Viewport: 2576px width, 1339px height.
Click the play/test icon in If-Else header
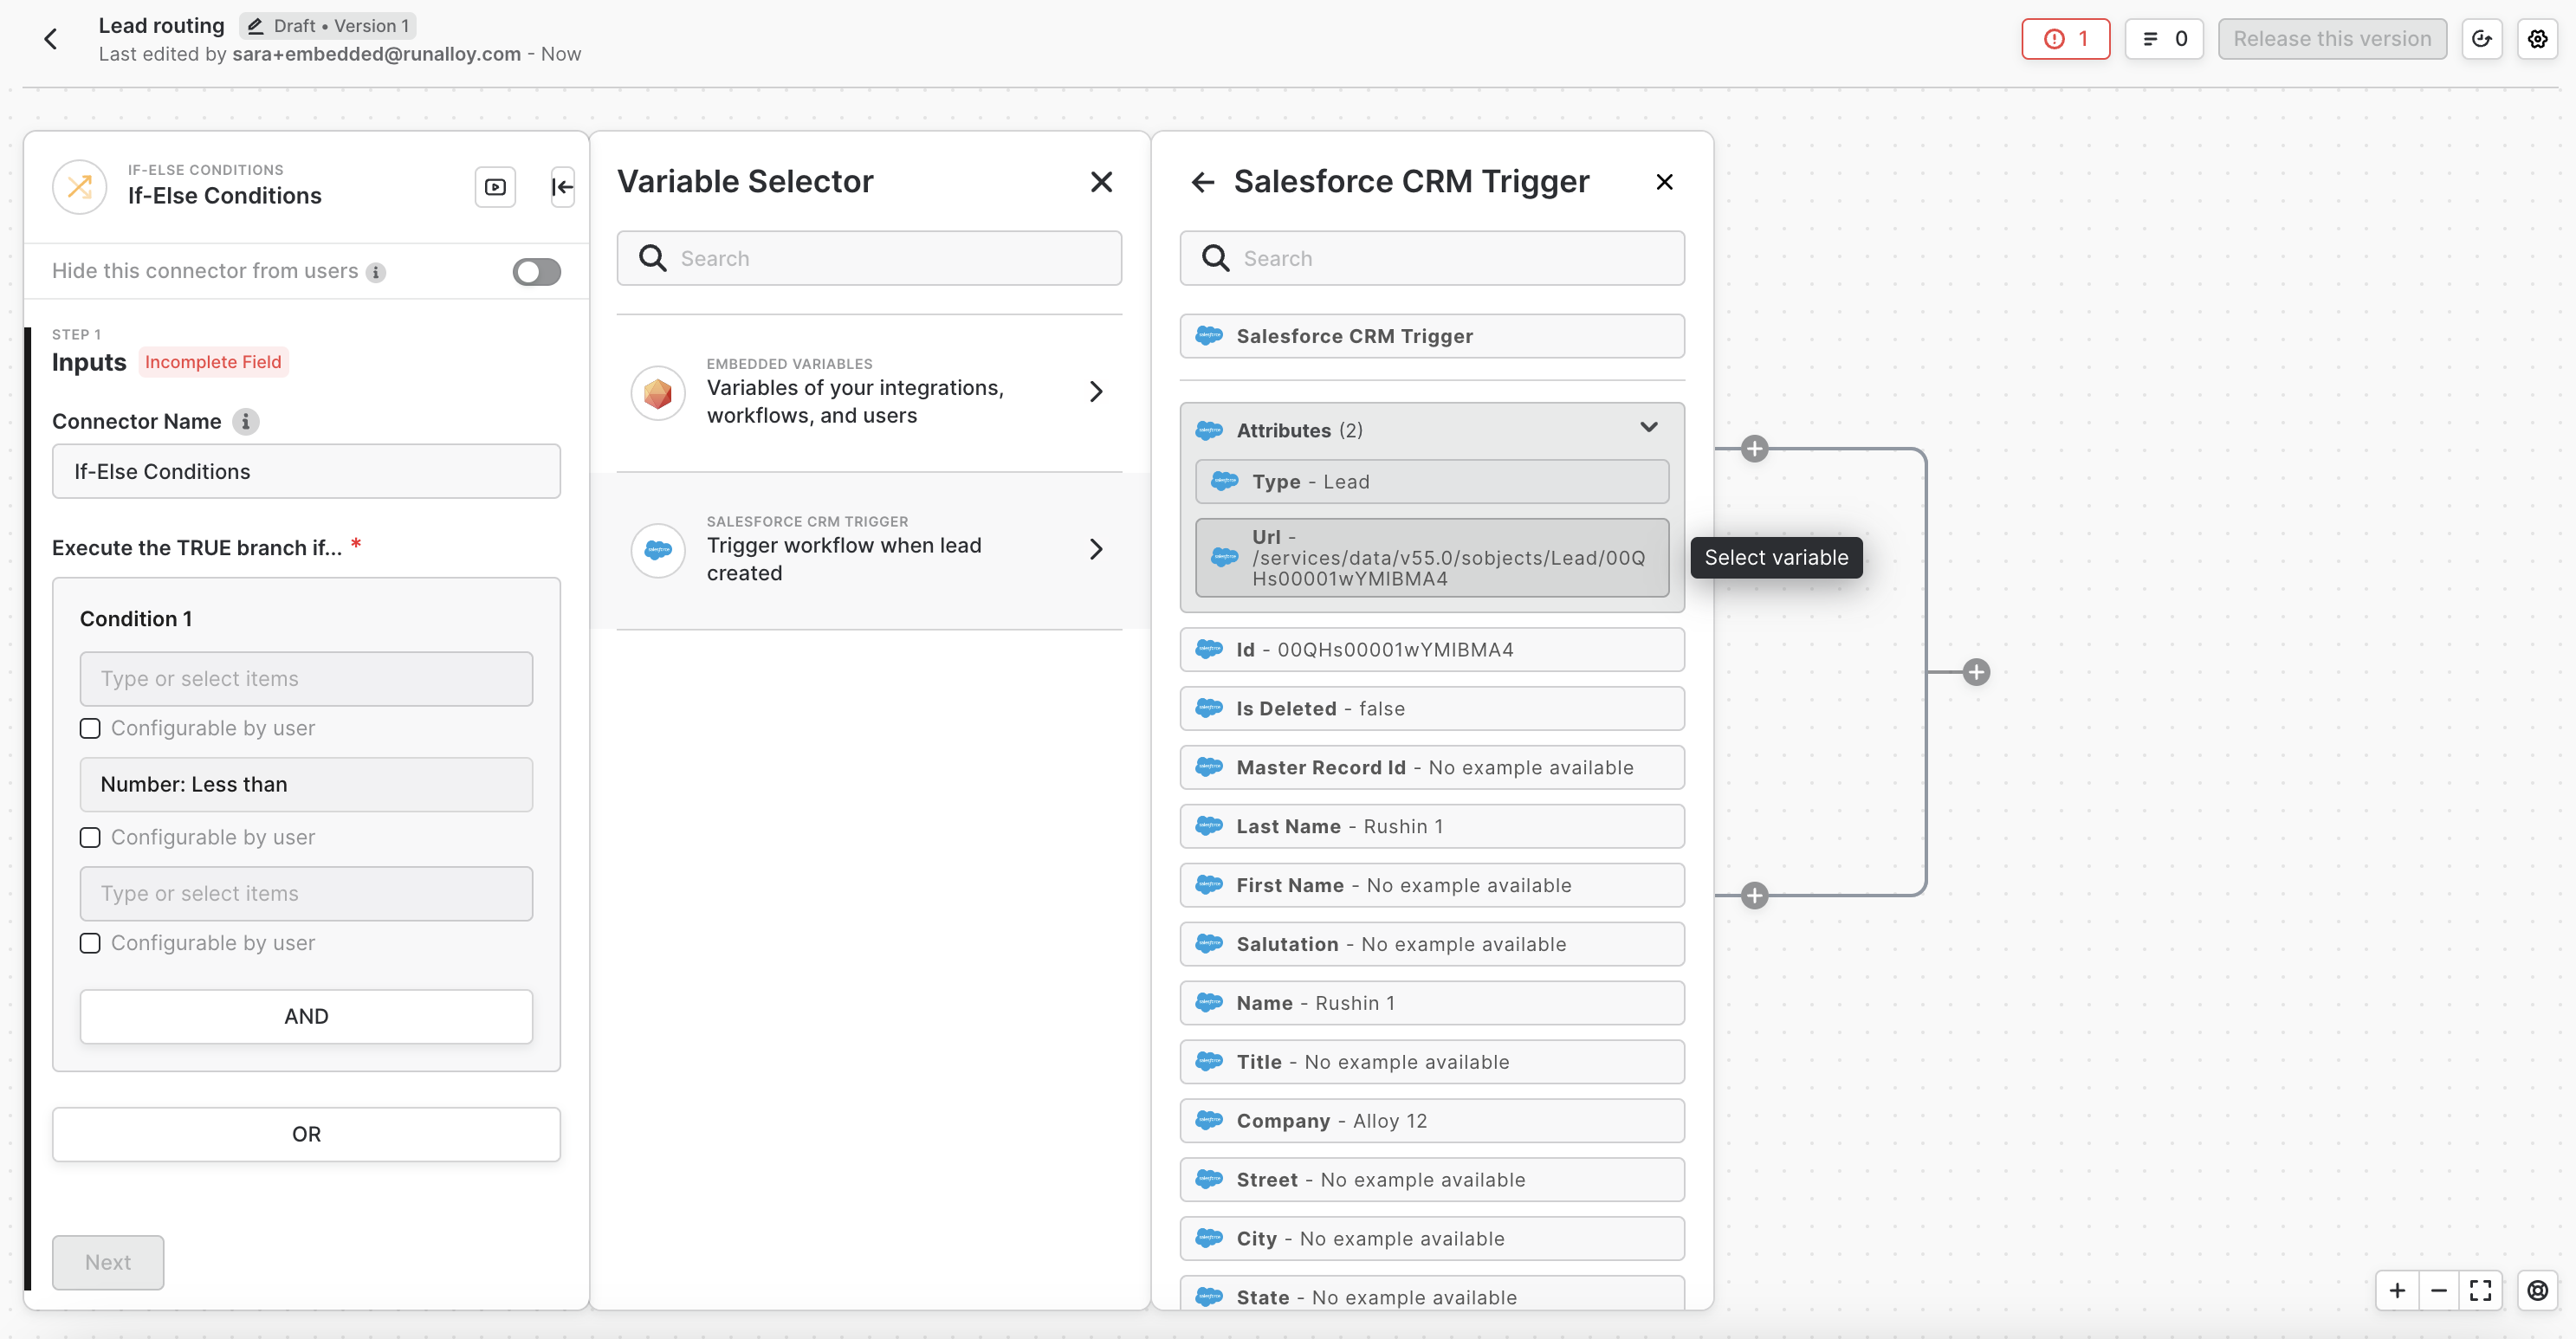[x=495, y=187]
